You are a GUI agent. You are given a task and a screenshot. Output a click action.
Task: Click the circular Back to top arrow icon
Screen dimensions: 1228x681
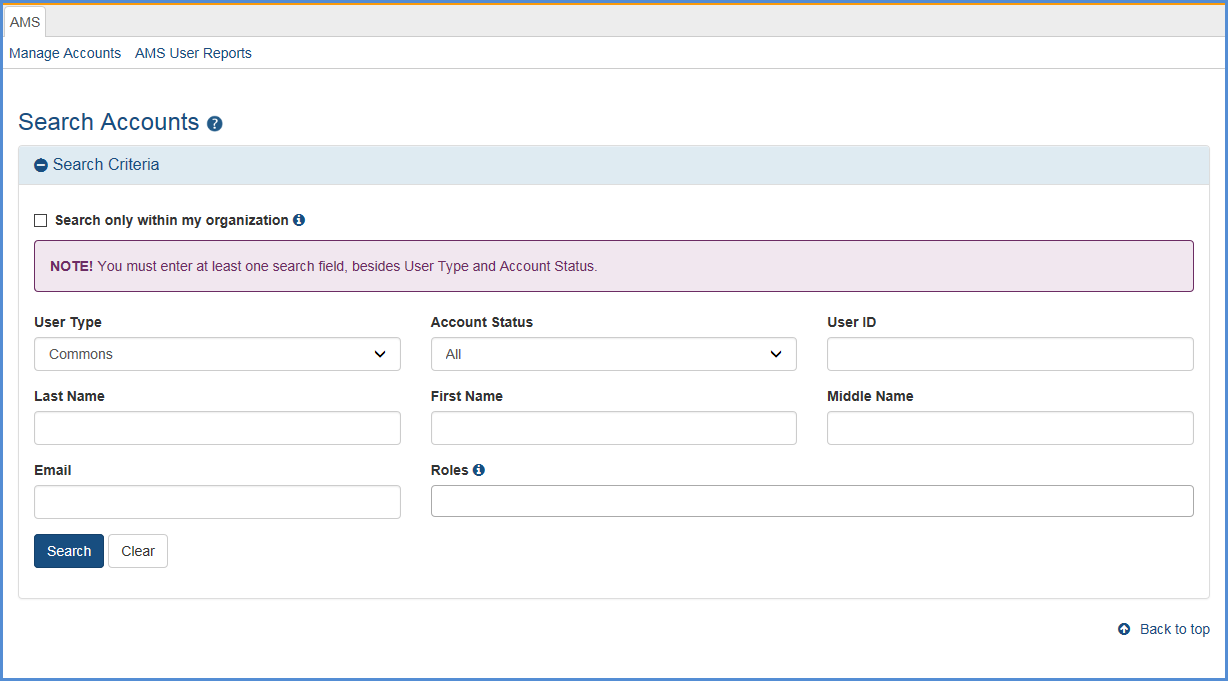[1122, 629]
